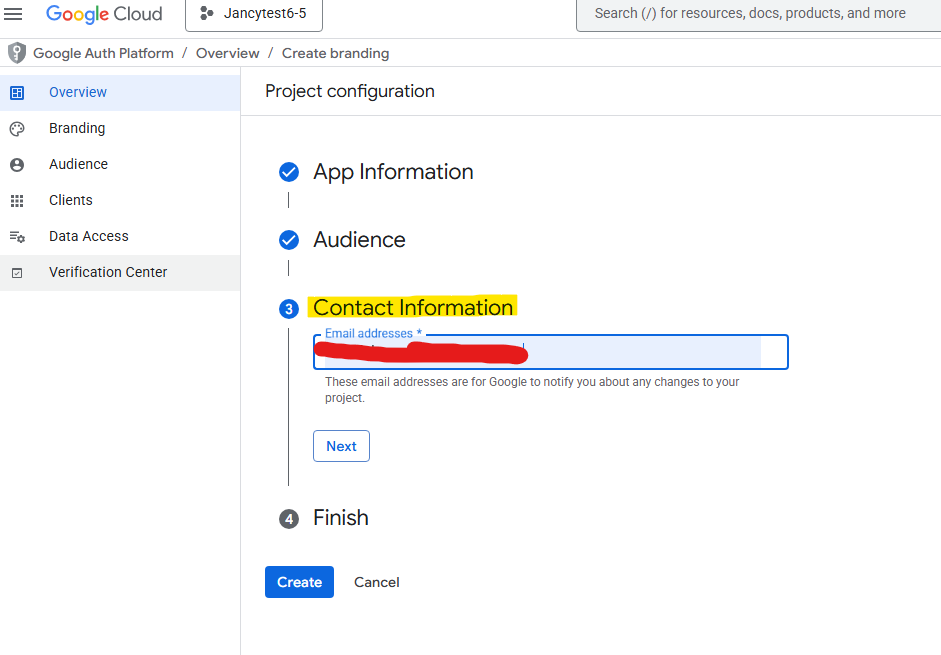Click the step 3 number badge
Viewport: 941px width, 655px height.
[289, 309]
